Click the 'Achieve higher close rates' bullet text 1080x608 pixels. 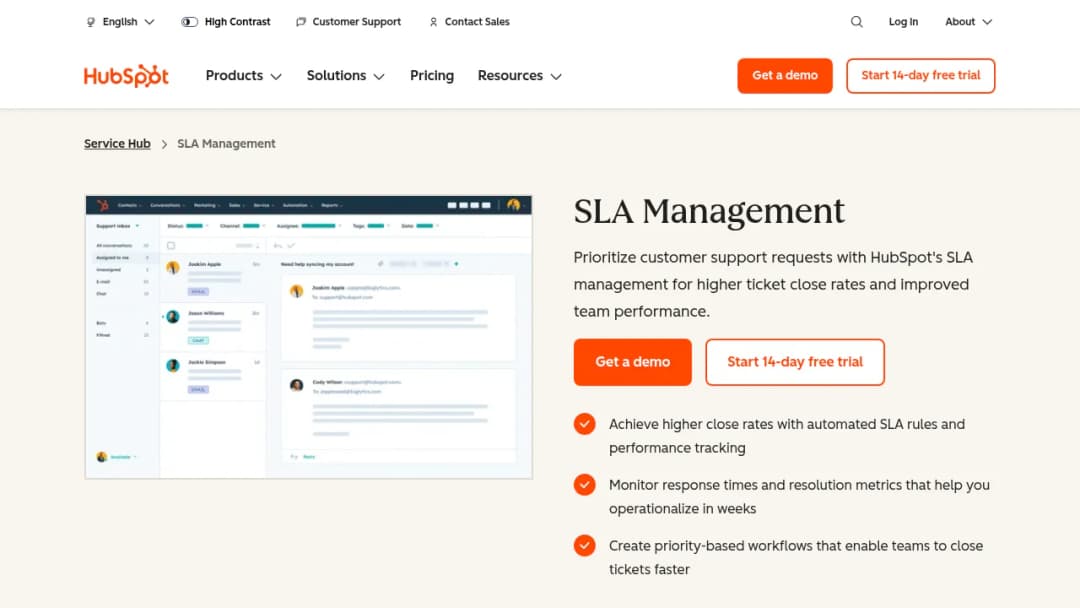click(x=787, y=436)
